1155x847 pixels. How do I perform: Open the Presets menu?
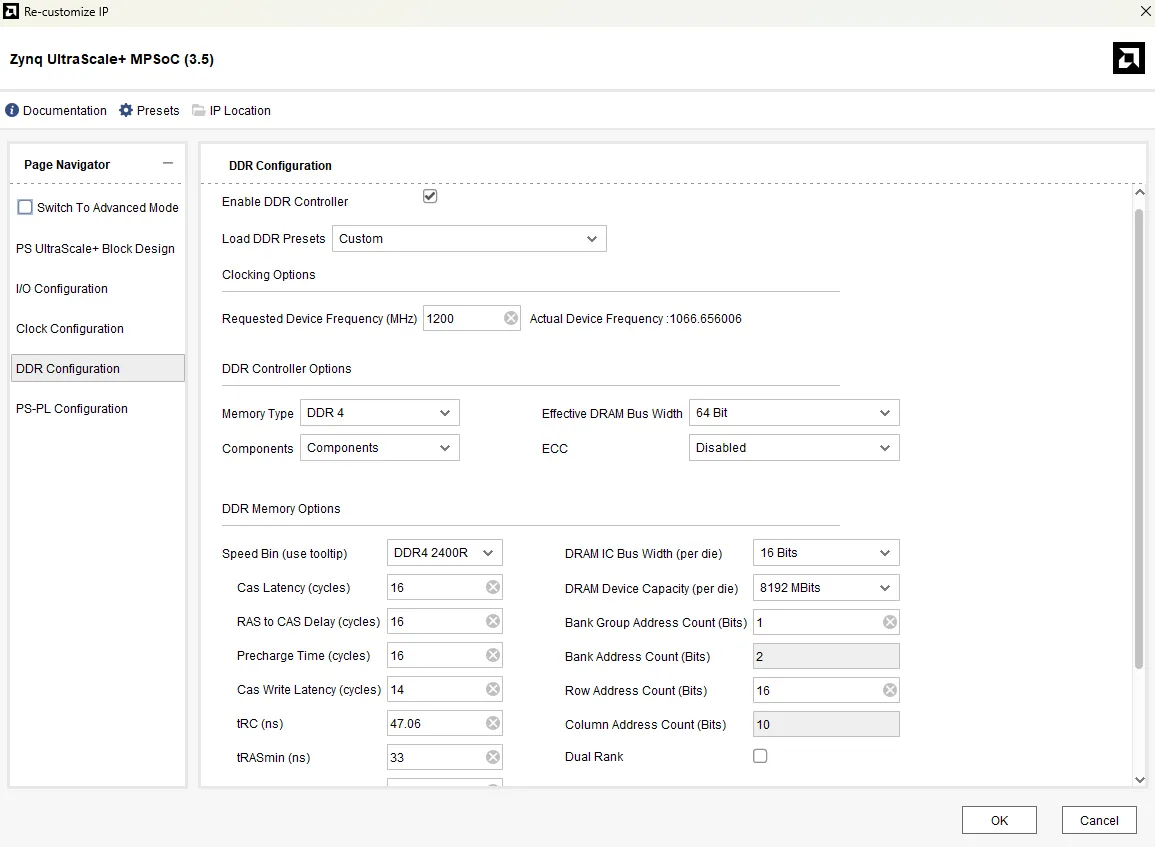tap(158, 110)
